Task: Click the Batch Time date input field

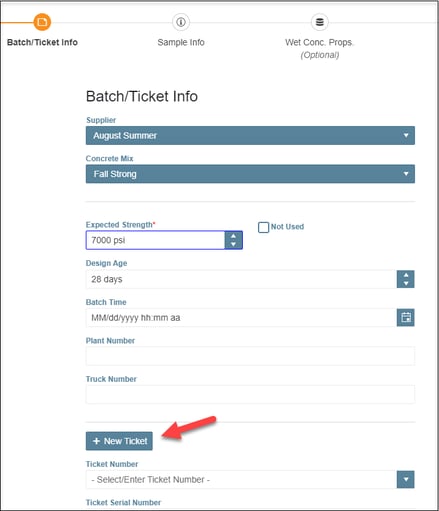Action: pos(241,317)
